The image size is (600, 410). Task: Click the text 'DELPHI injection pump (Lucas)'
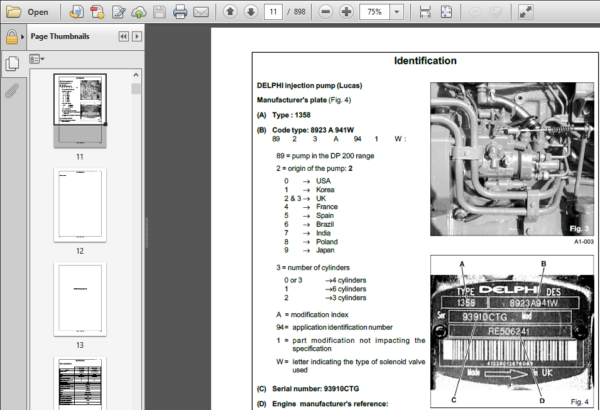tap(310, 86)
